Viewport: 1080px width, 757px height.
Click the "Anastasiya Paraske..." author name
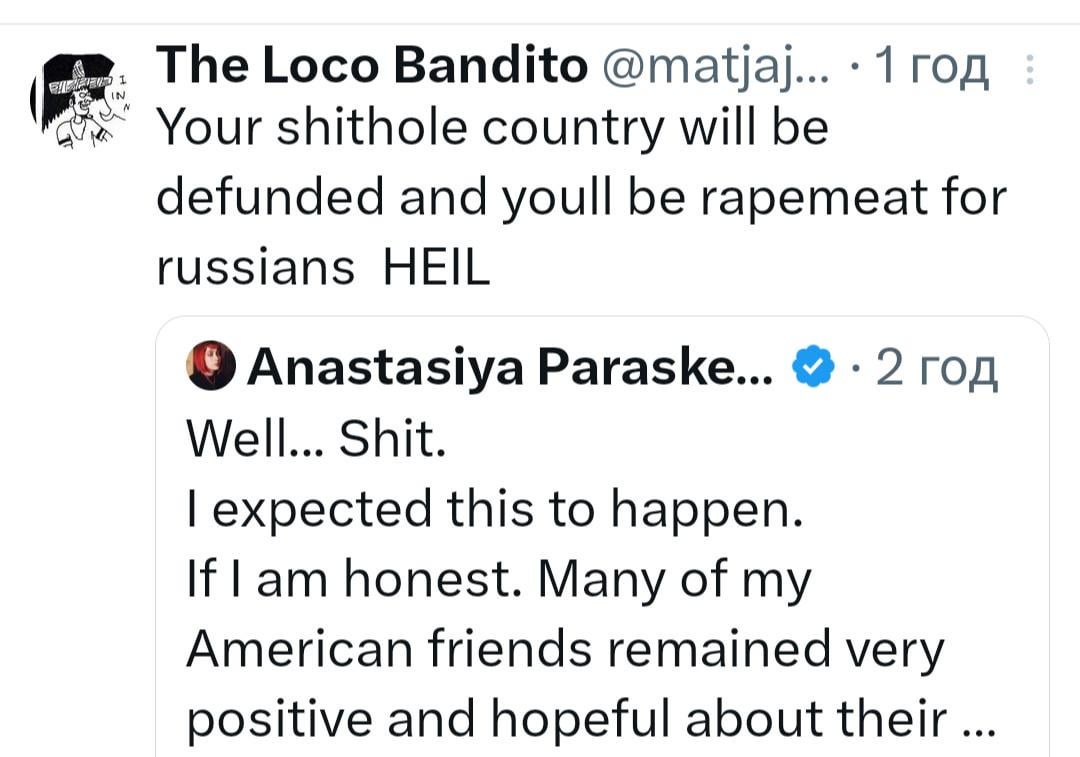point(508,368)
